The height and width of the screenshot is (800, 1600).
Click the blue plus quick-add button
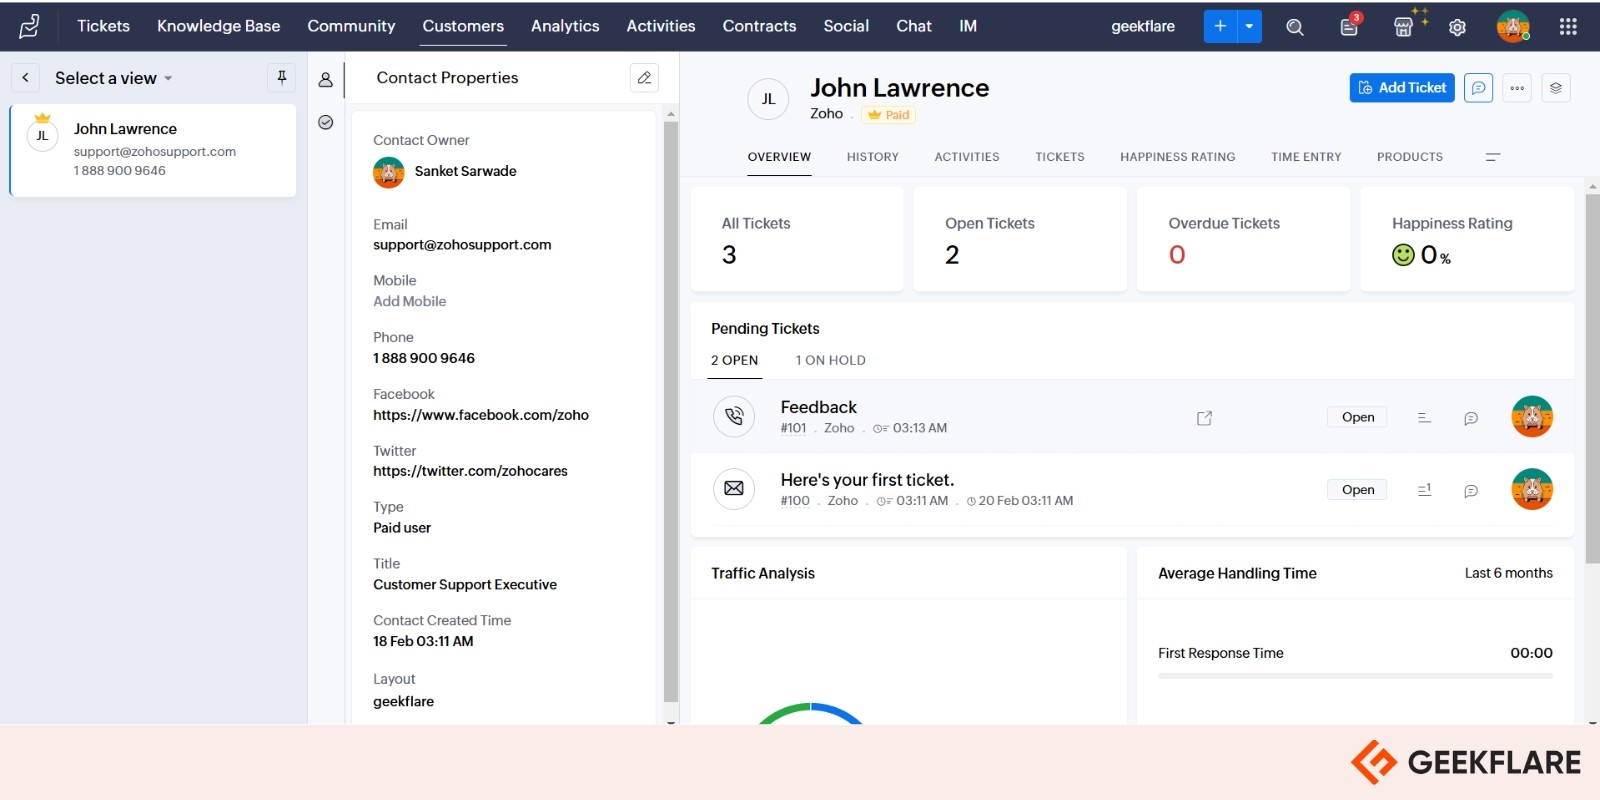(x=1220, y=26)
